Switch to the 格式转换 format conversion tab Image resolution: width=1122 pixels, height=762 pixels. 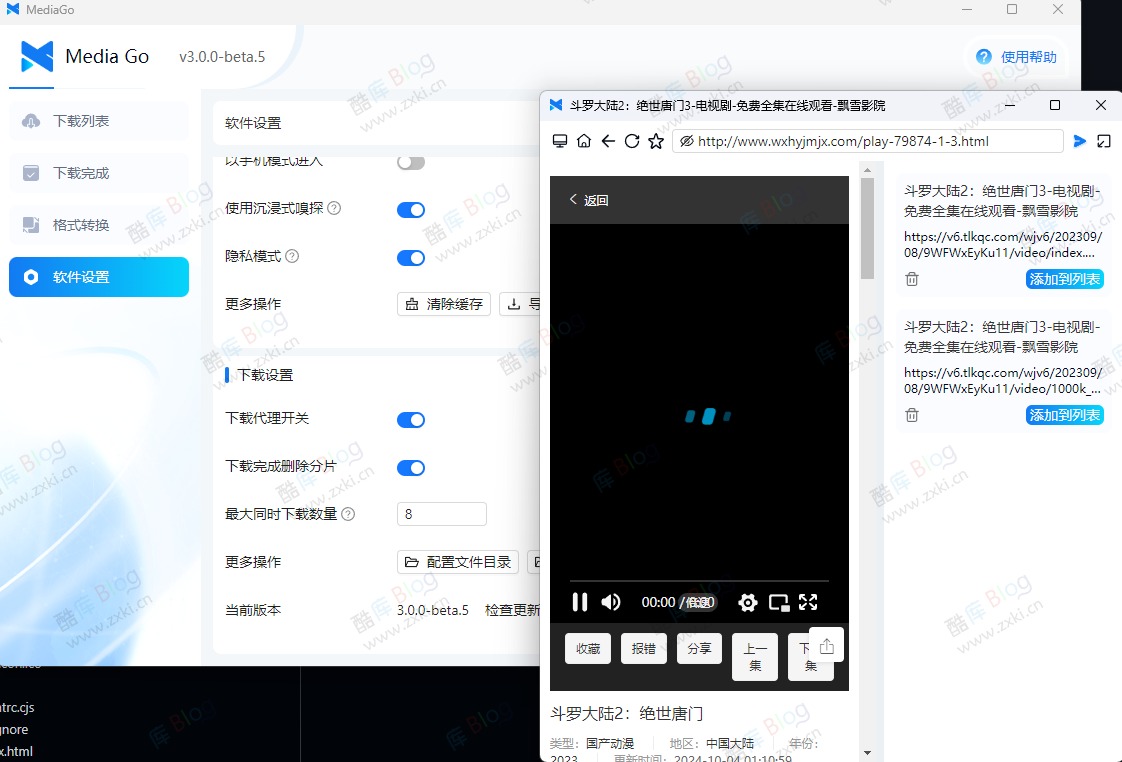click(99, 225)
